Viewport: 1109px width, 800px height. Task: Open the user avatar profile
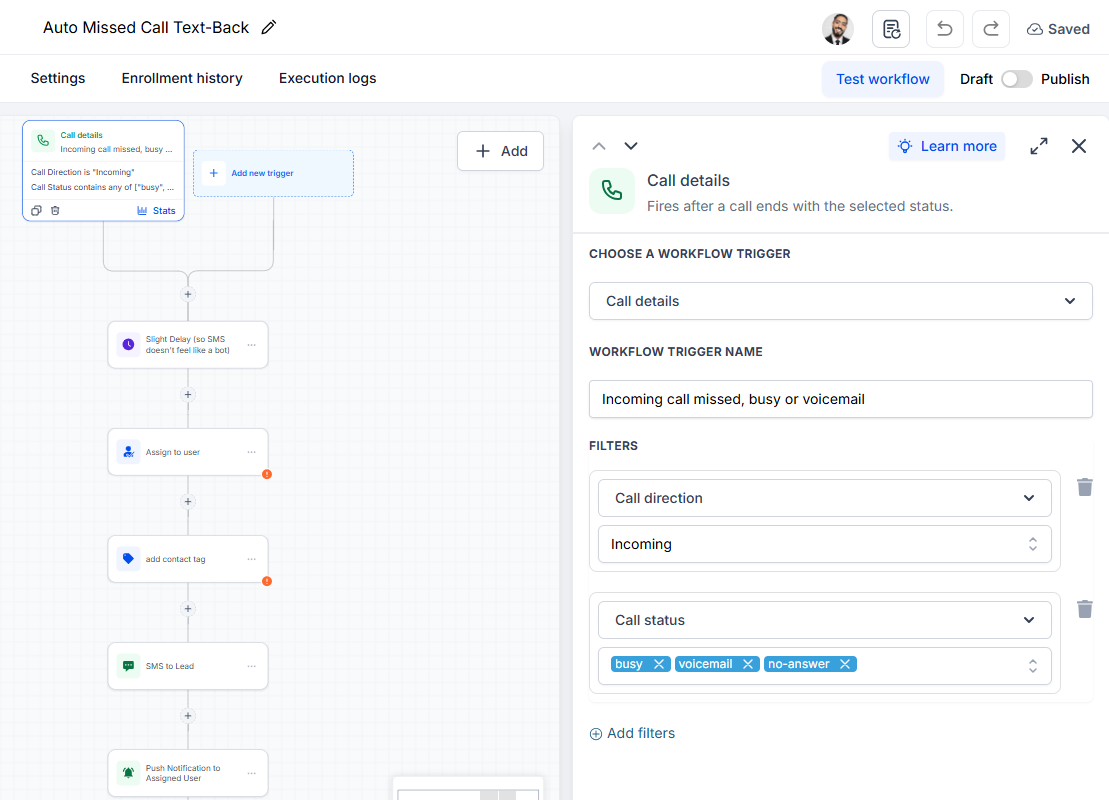(837, 29)
